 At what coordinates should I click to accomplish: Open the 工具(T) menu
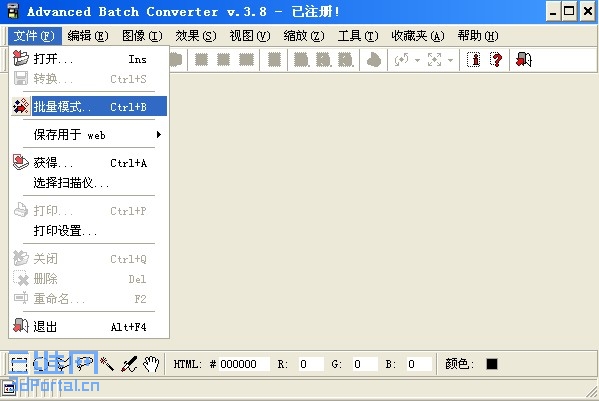tap(358, 36)
